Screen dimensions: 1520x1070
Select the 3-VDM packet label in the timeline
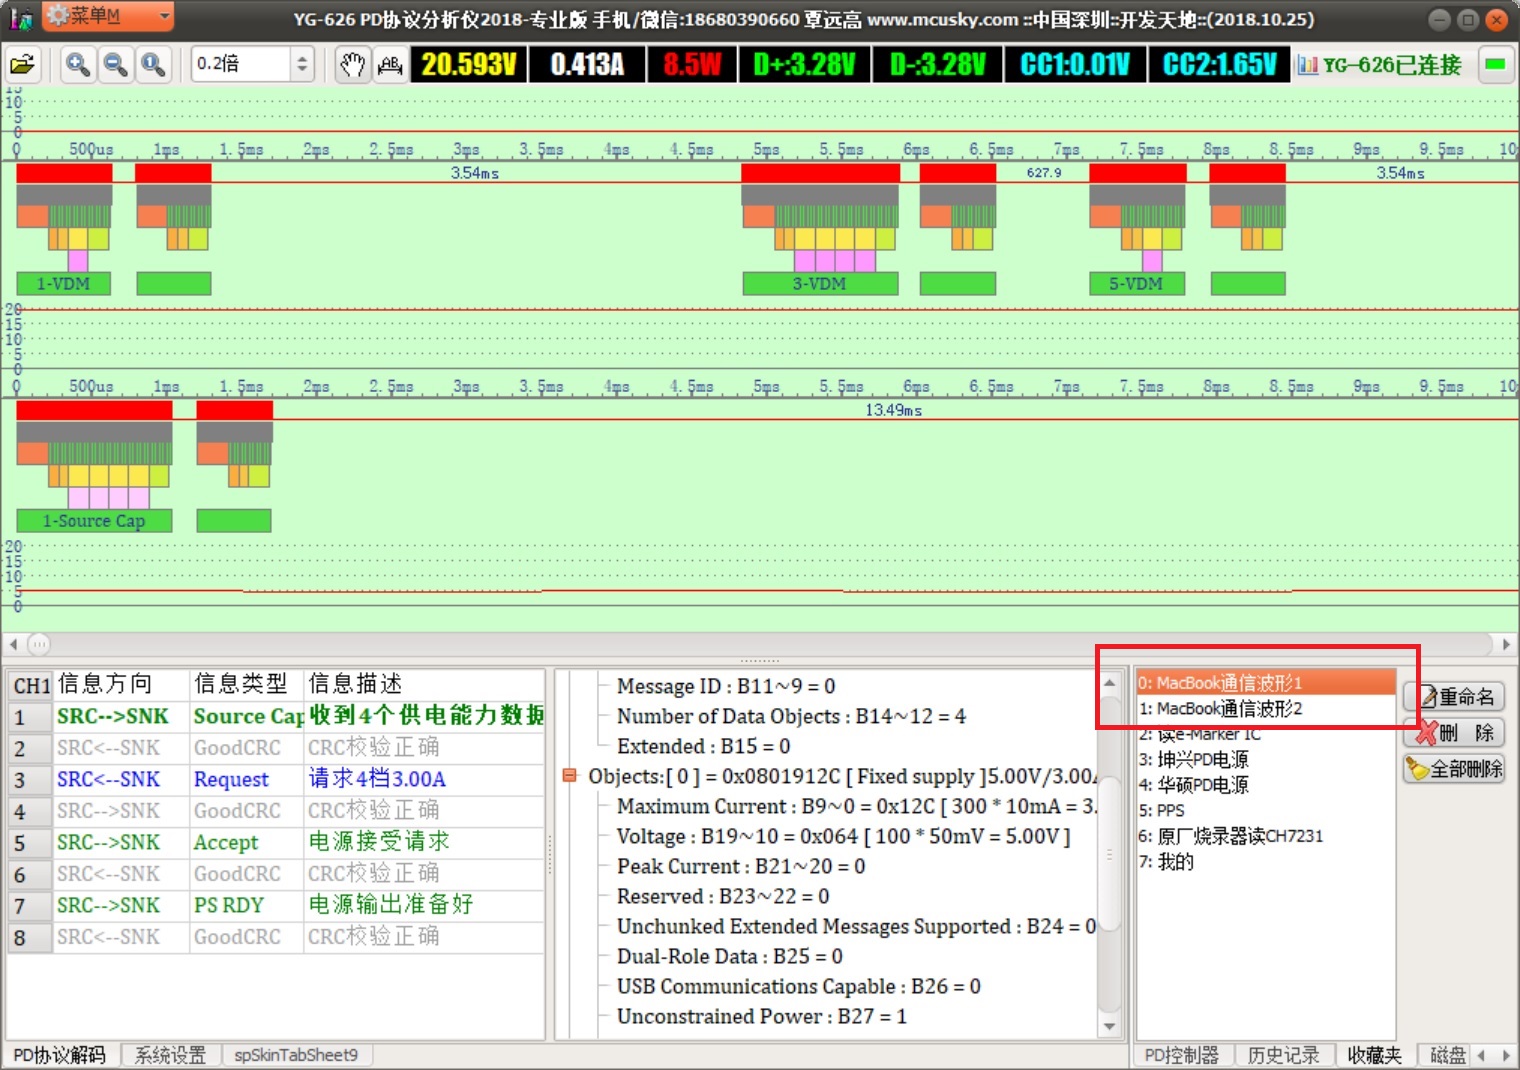click(819, 284)
